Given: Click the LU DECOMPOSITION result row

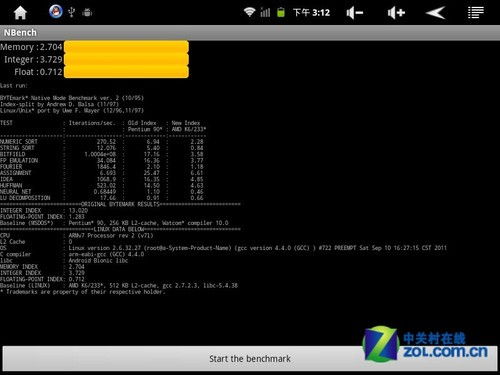Looking at the screenshot, I should 102,198.
